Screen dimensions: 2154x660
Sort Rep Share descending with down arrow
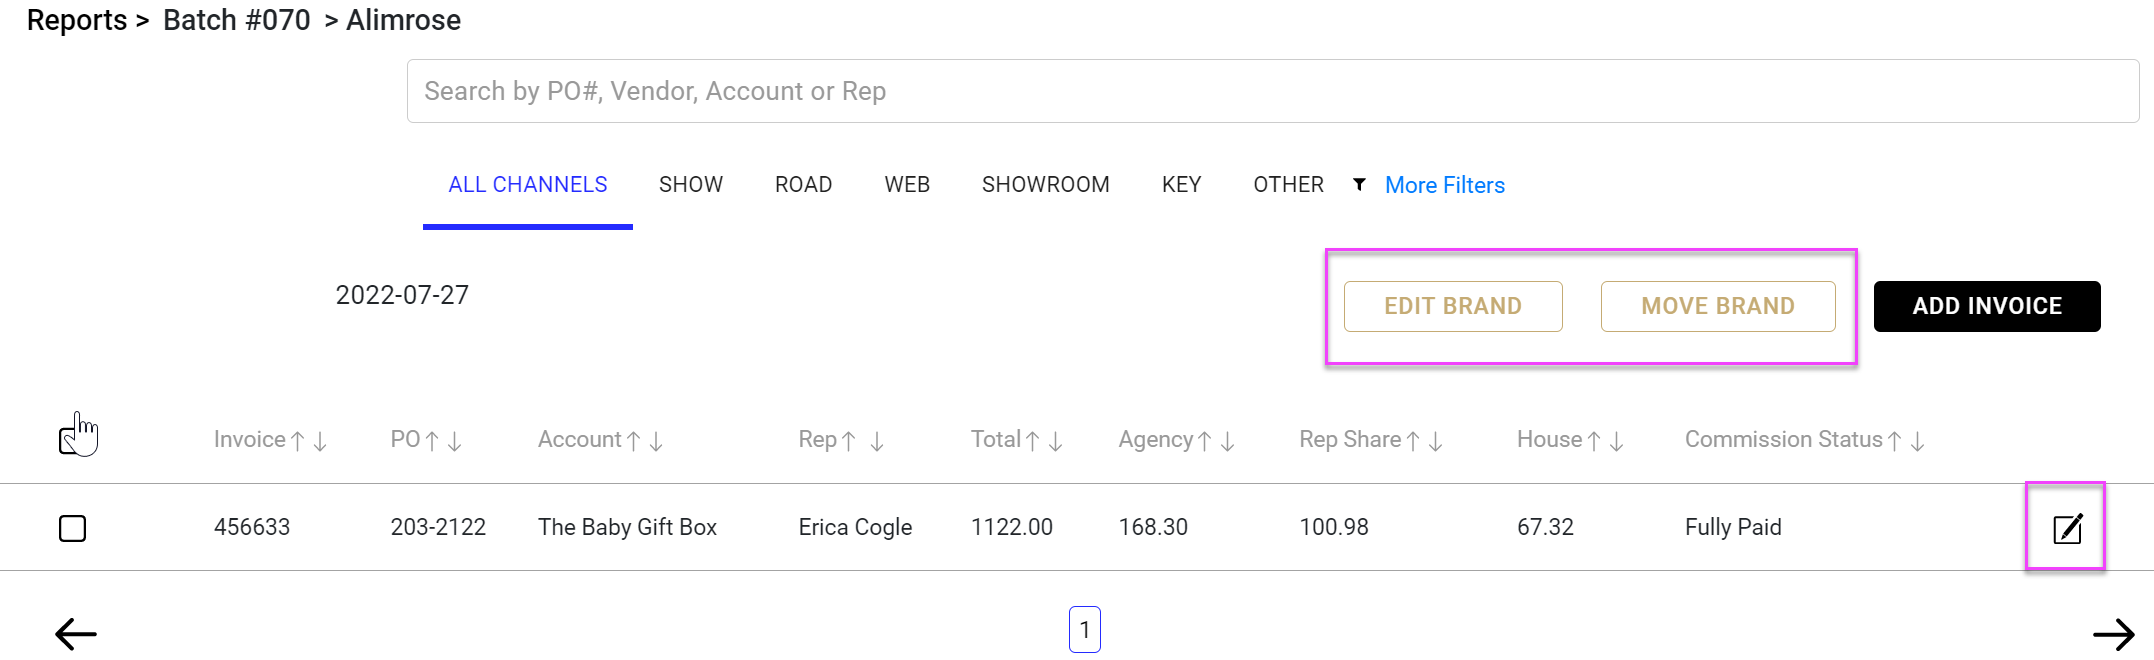coord(1436,441)
